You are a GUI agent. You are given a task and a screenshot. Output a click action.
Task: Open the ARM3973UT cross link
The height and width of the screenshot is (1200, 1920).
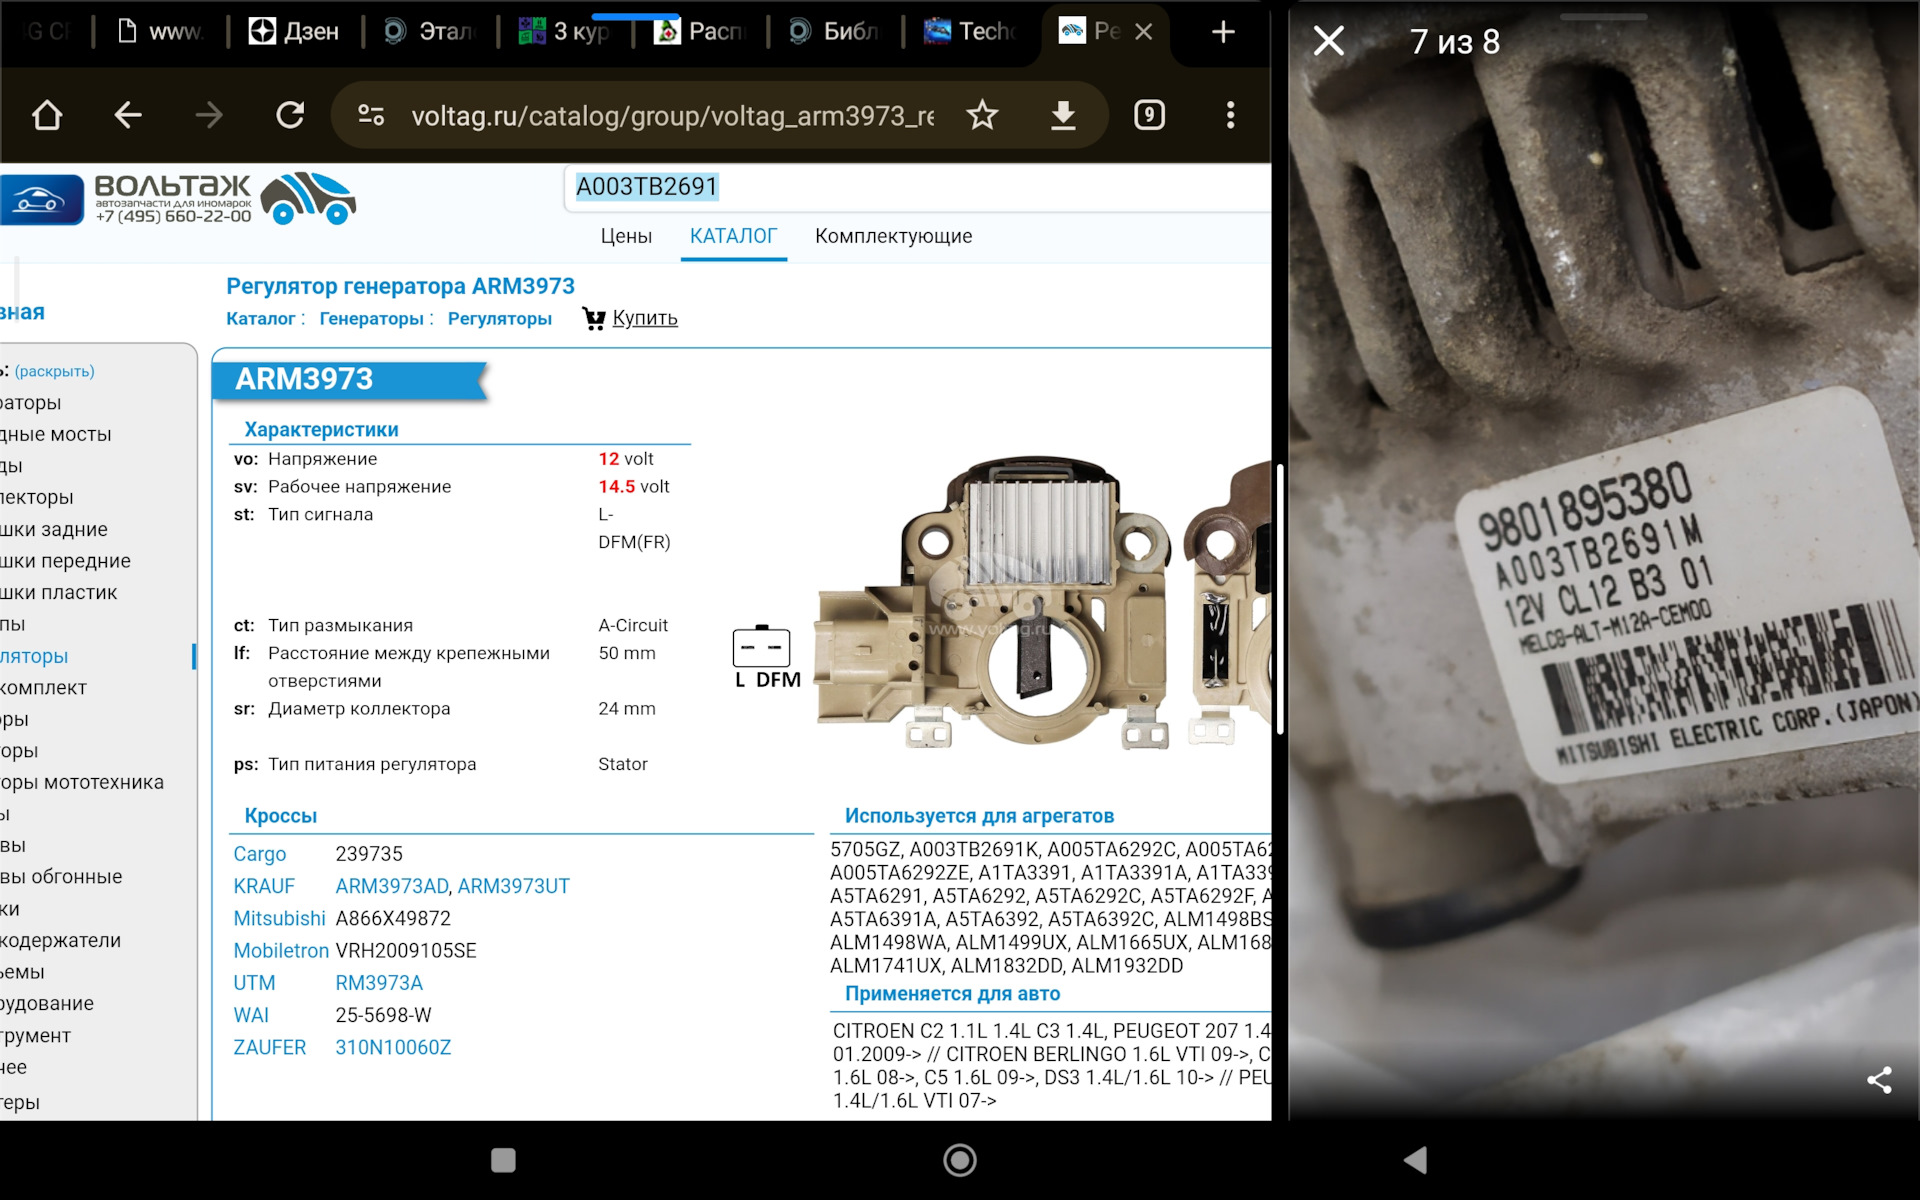513,886
